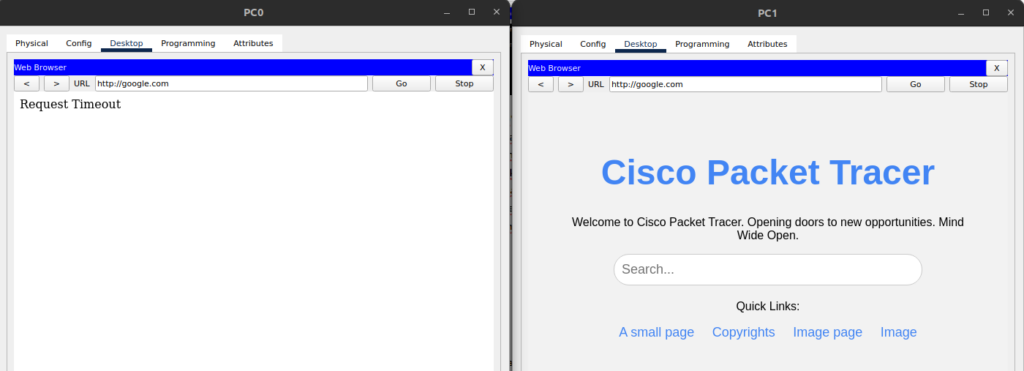Go to Attributes tab in PC1 window

click(767, 44)
